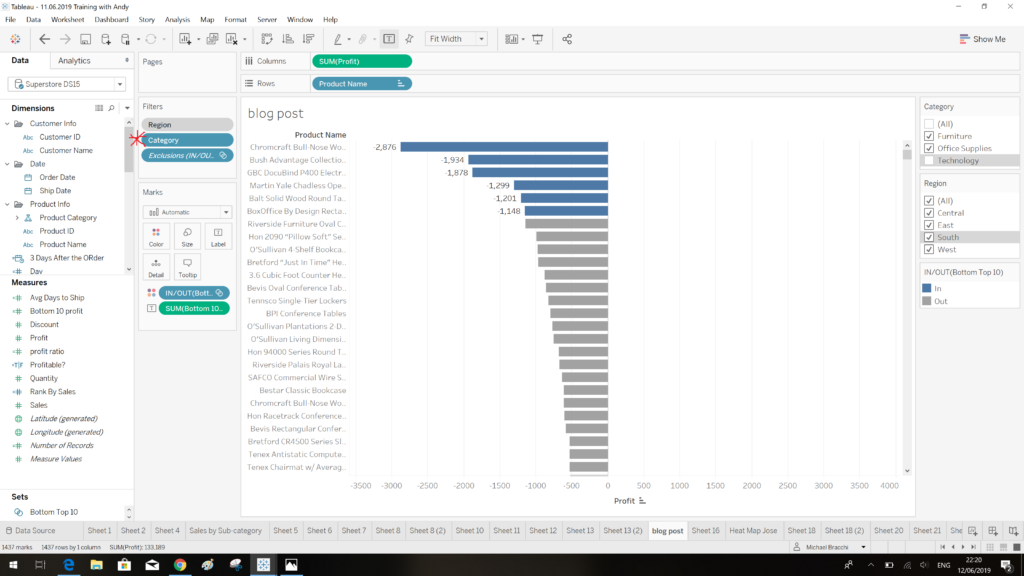Click the undo back arrow in toolbar
Image resolution: width=1024 pixels, height=576 pixels.
click(x=44, y=39)
